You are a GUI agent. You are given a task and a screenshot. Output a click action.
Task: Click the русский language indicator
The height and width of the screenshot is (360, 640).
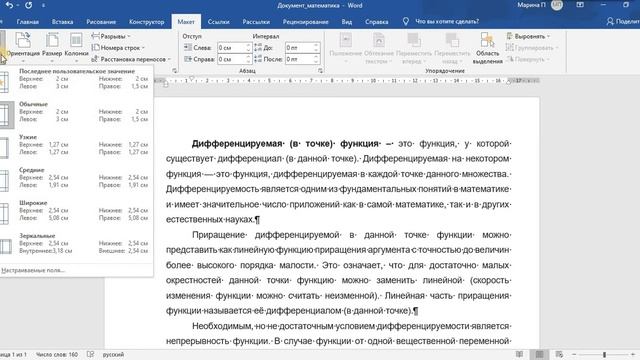(113, 354)
